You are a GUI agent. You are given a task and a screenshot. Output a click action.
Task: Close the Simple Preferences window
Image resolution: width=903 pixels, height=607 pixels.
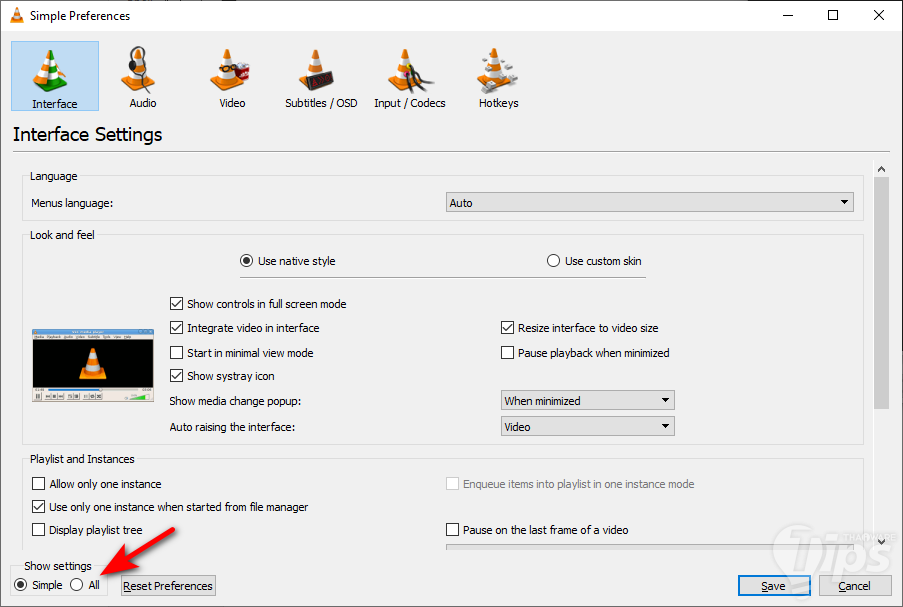879,15
